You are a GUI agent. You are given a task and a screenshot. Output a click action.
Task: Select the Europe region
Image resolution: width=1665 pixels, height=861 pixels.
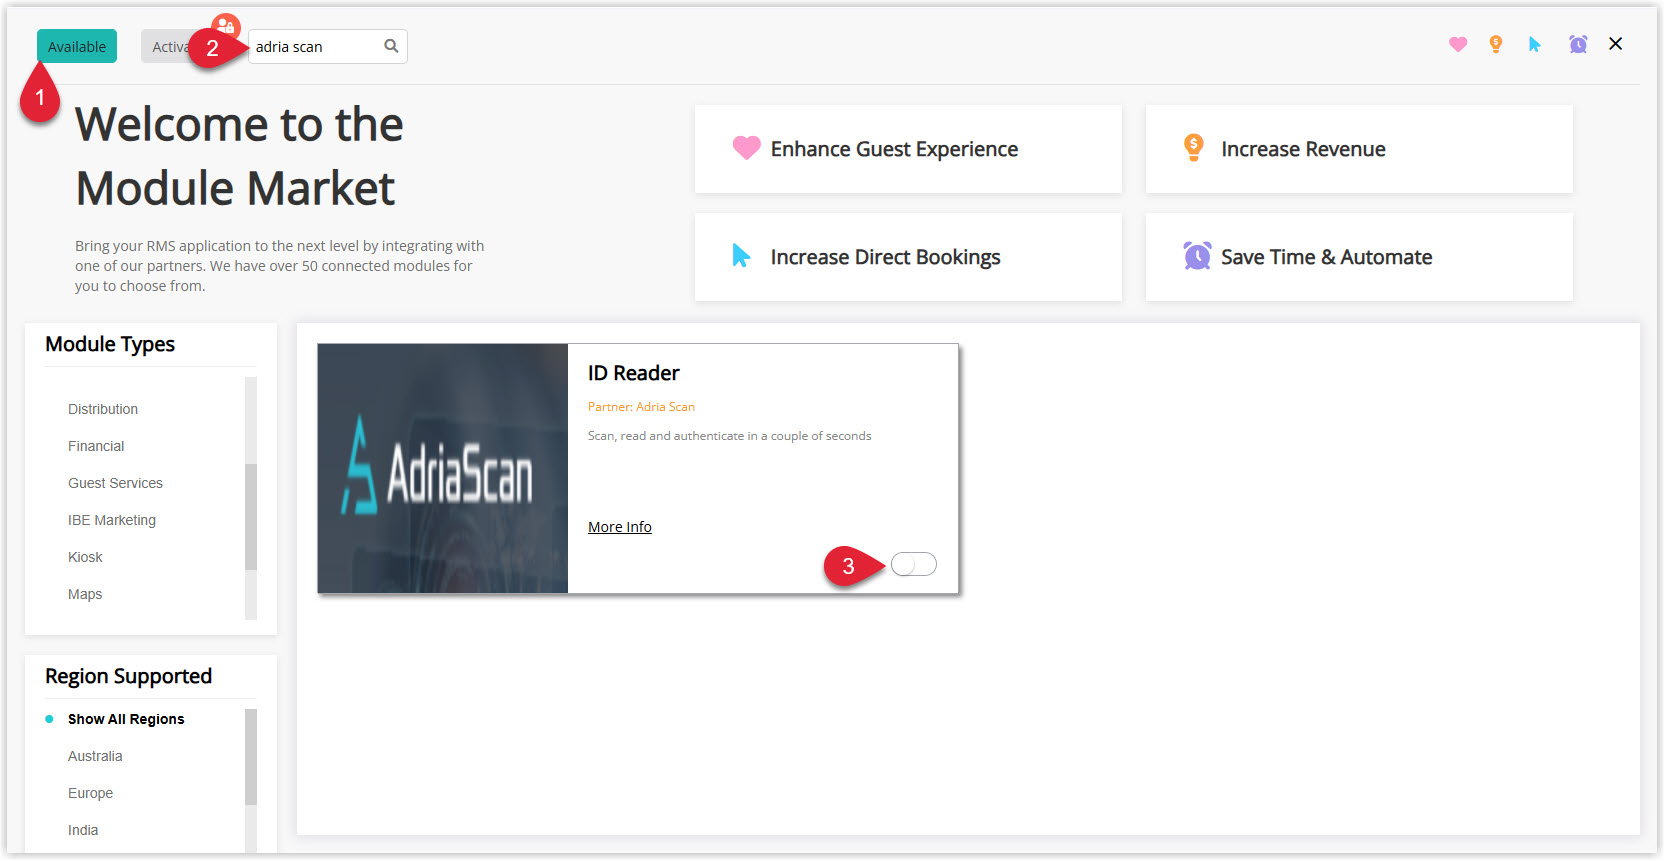pyautogui.click(x=90, y=793)
